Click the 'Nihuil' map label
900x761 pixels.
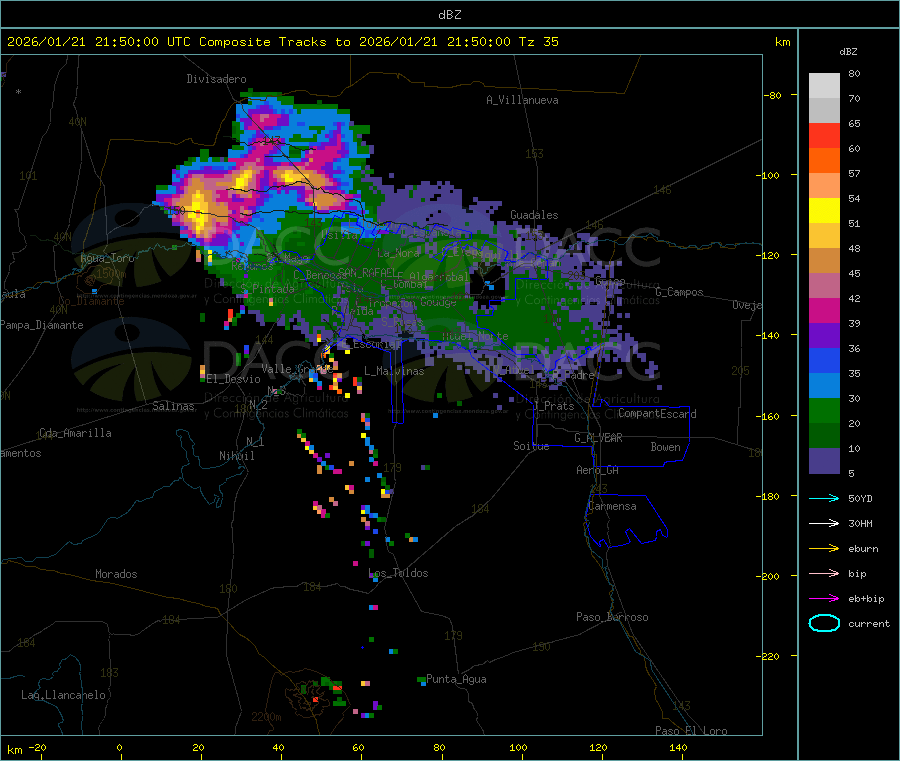click(236, 456)
